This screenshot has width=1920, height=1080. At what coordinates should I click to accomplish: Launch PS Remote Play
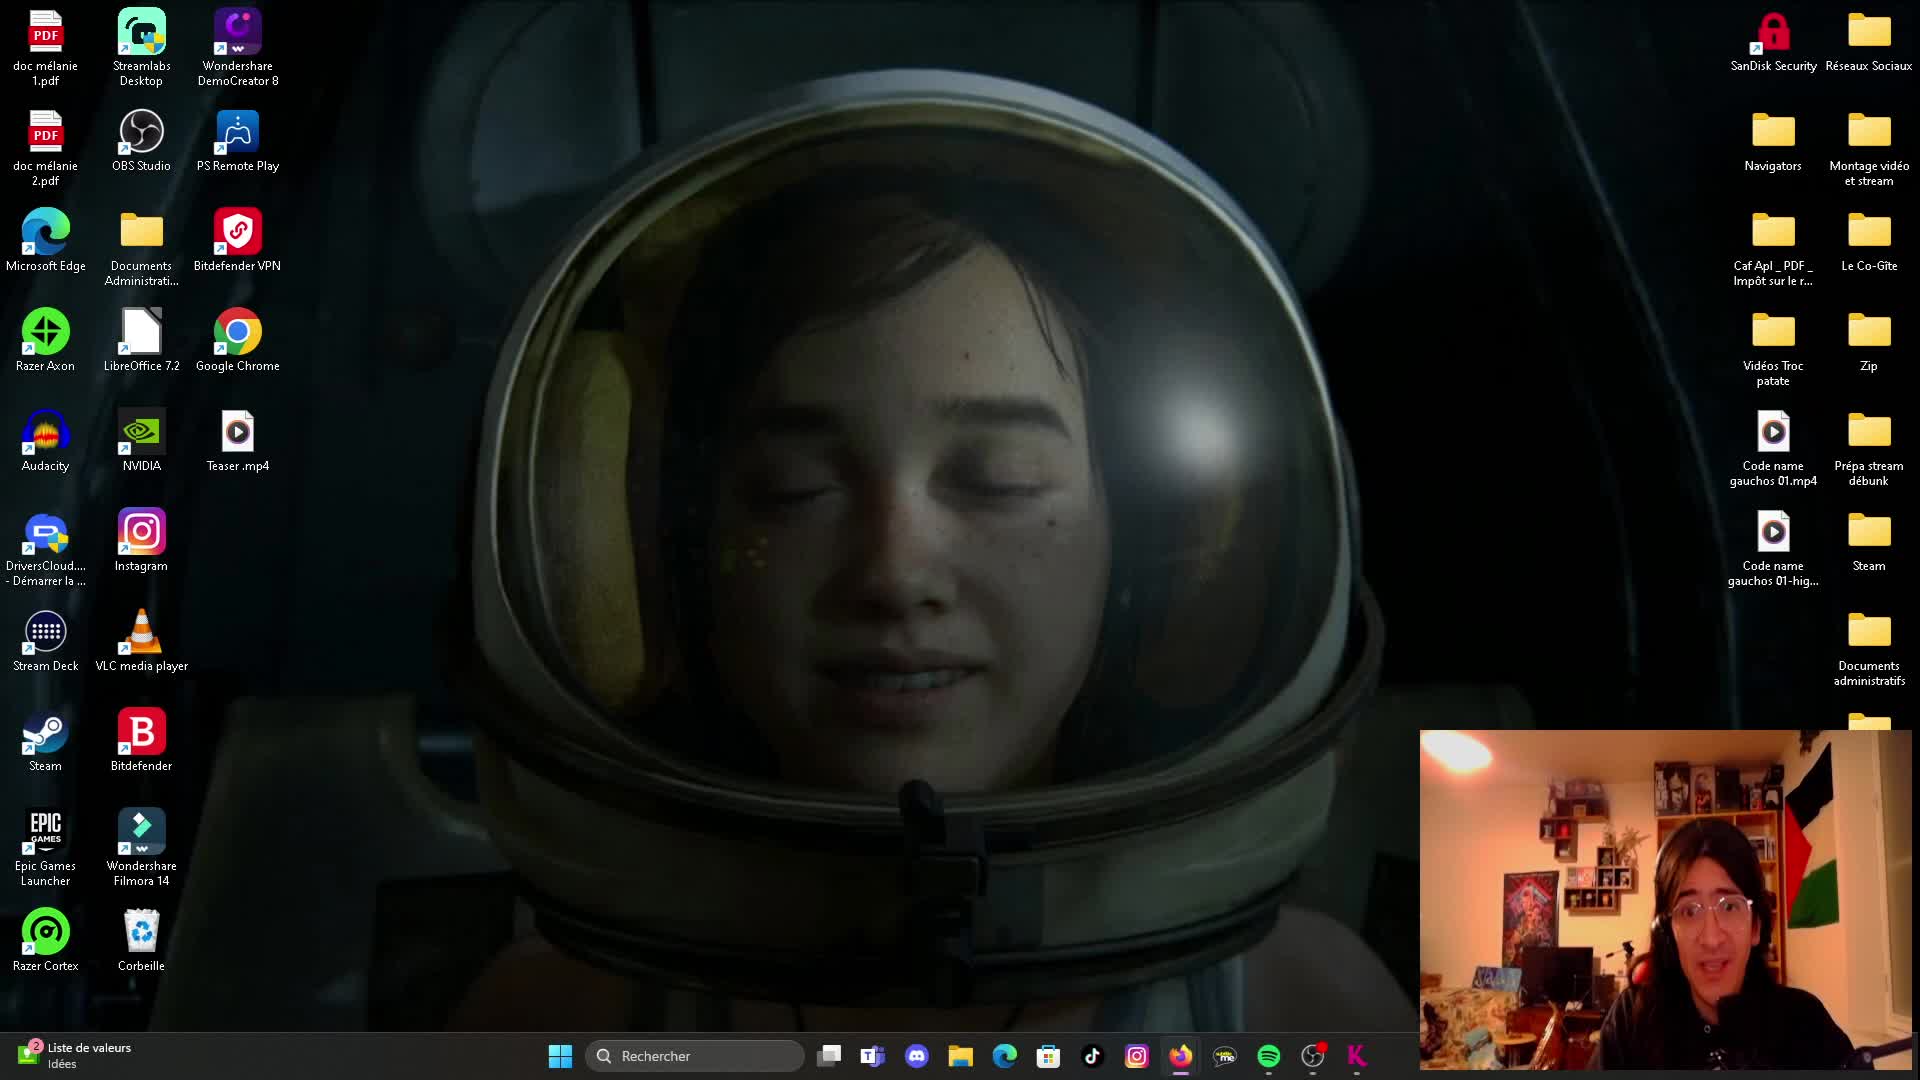coord(237,140)
